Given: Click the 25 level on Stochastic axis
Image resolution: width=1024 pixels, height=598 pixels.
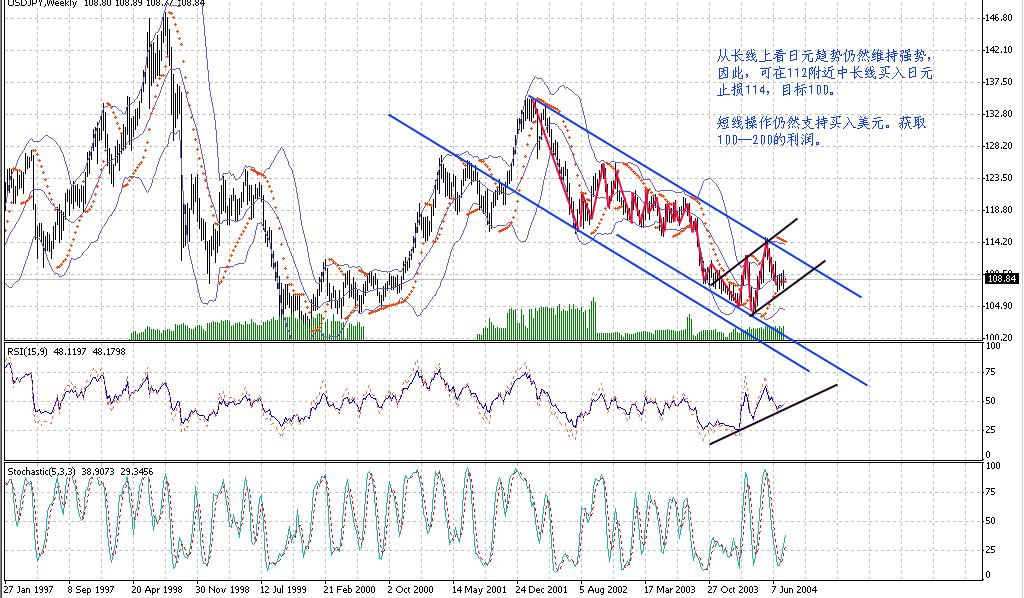Looking at the screenshot, I should click(991, 550).
